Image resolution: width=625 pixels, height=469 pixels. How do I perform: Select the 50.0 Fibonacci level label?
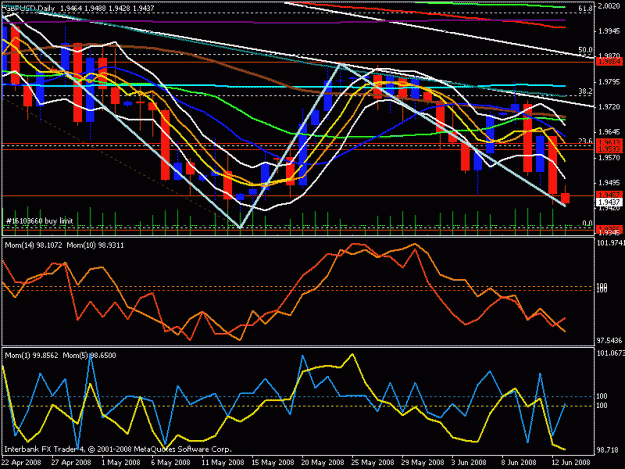point(585,50)
